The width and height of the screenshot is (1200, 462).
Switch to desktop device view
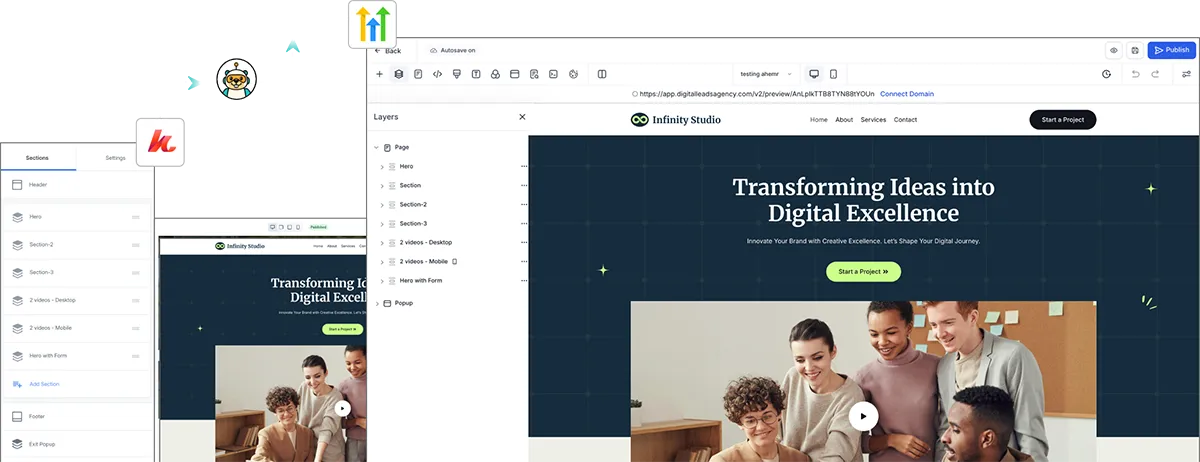click(x=814, y=74)
